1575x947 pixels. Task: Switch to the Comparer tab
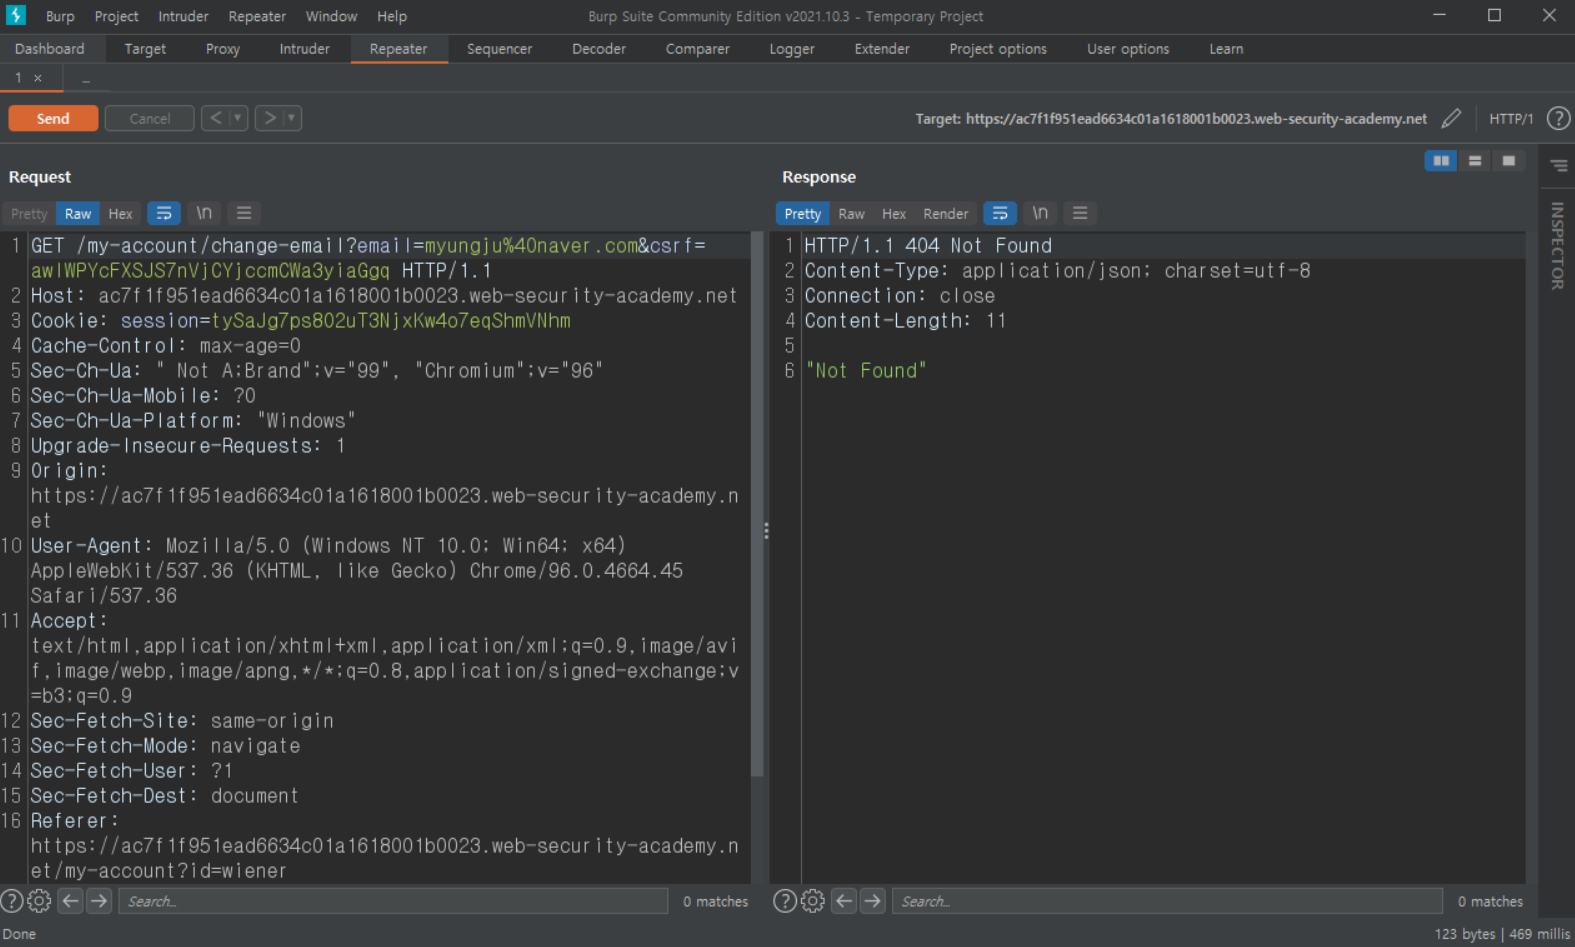click(697, 48)
